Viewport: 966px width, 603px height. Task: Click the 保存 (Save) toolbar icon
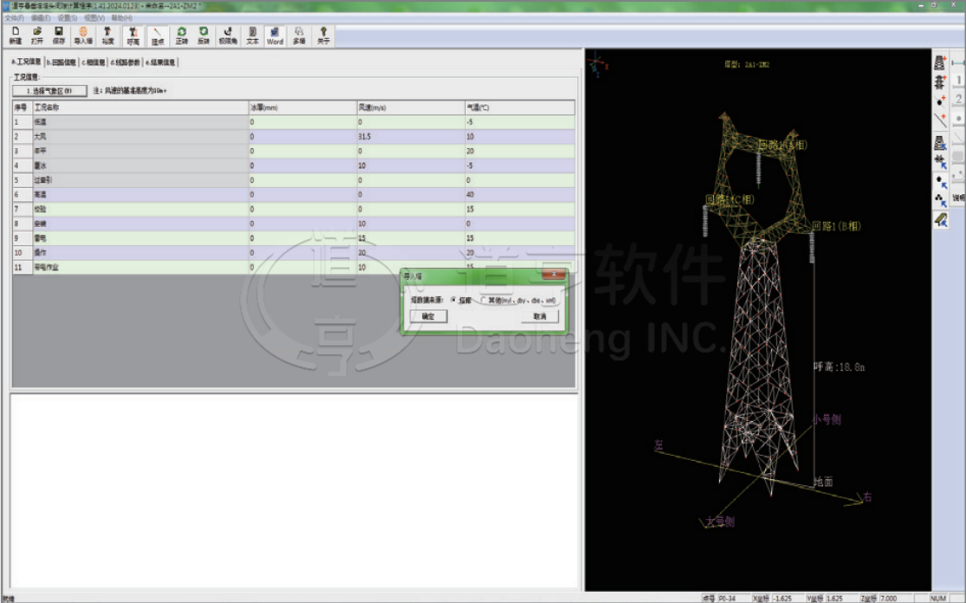coord(59,35)
